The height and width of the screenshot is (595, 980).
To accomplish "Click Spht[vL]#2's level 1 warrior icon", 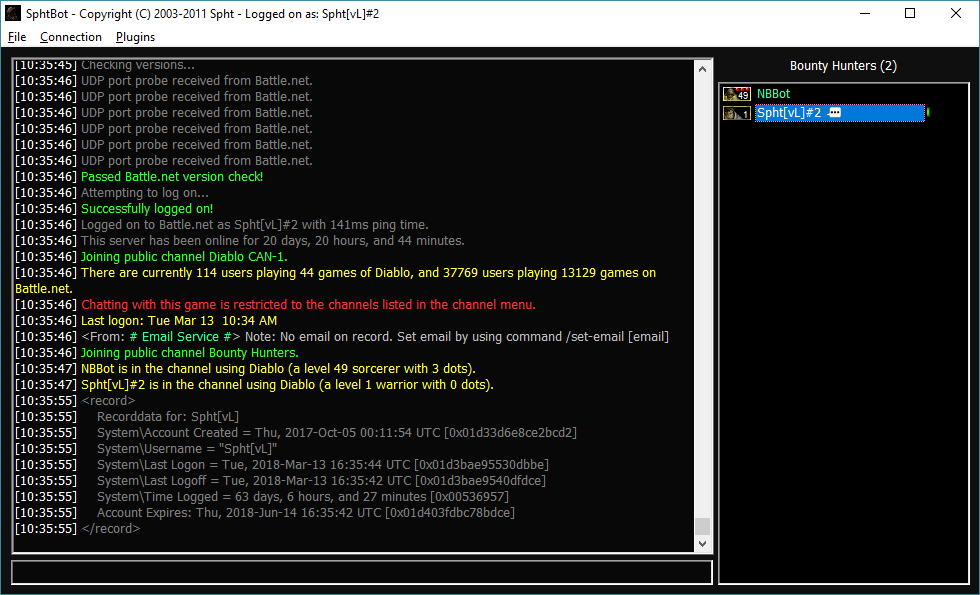I will tap(737, 113).
